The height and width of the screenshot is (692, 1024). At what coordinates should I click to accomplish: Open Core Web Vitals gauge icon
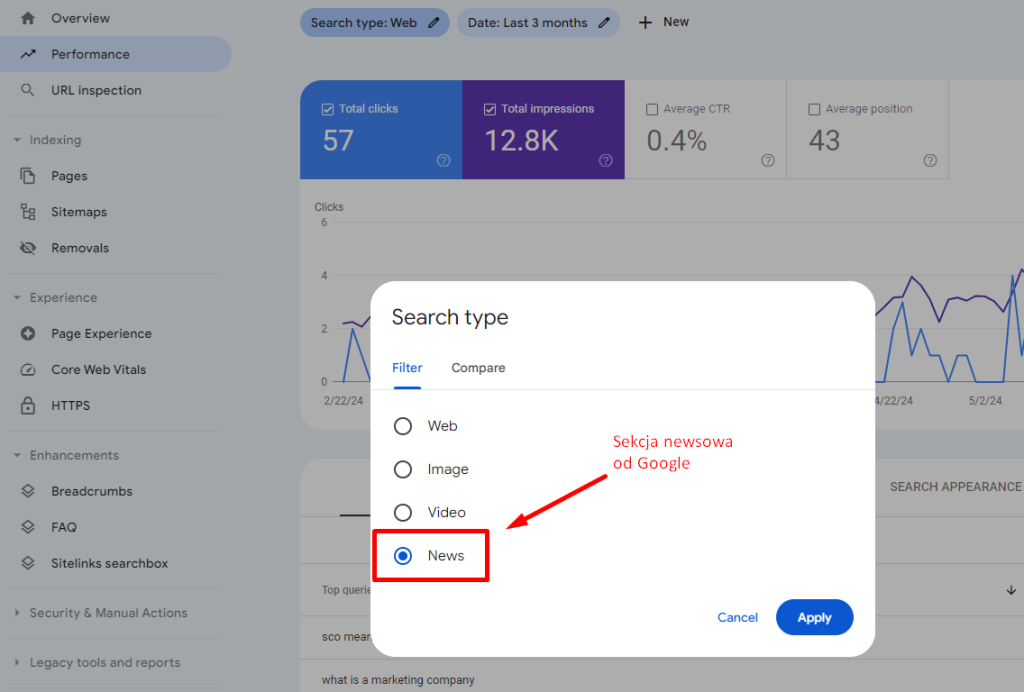pyautogui.click(x=28, y=370)
